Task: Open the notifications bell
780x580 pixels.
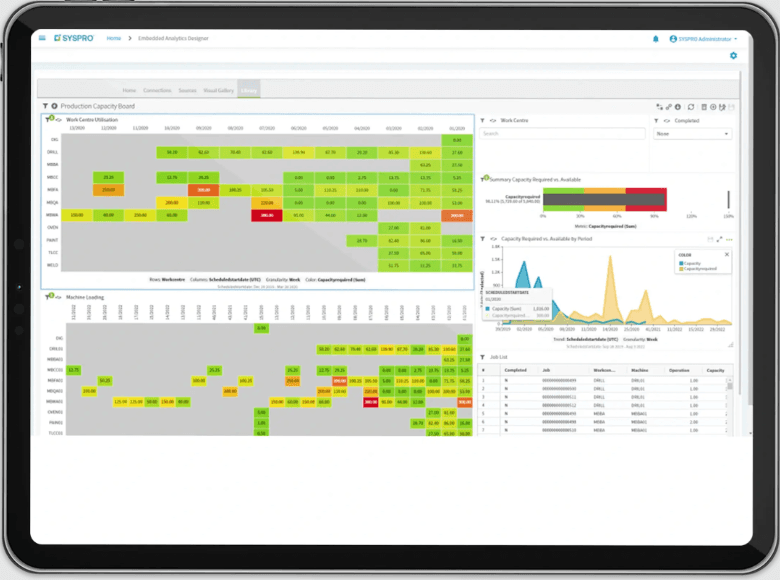Action: tap(656, 39)
